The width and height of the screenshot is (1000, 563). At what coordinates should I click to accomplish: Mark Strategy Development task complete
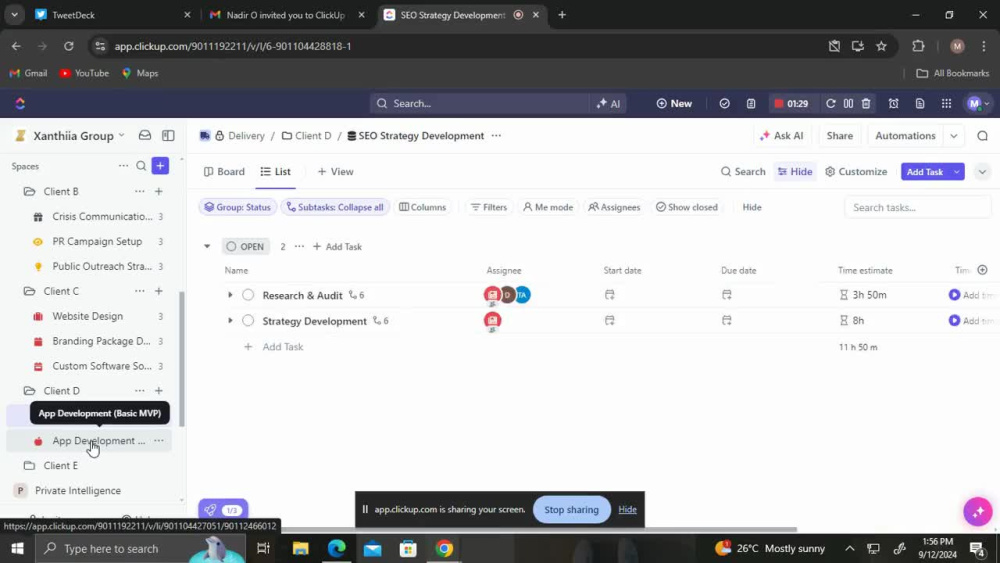[248, 321]
